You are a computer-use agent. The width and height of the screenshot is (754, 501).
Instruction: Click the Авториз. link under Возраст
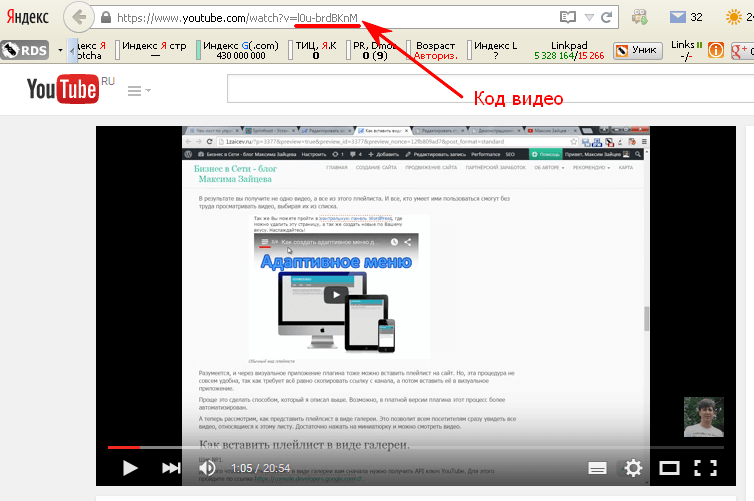click(x=436, y=56)
